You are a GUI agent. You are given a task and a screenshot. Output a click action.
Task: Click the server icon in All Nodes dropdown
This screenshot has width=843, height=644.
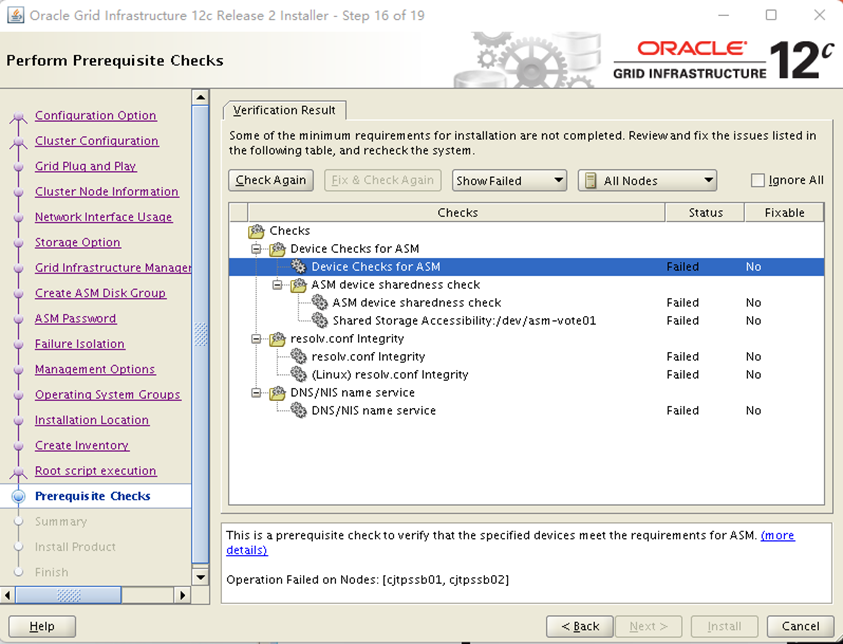590,181
